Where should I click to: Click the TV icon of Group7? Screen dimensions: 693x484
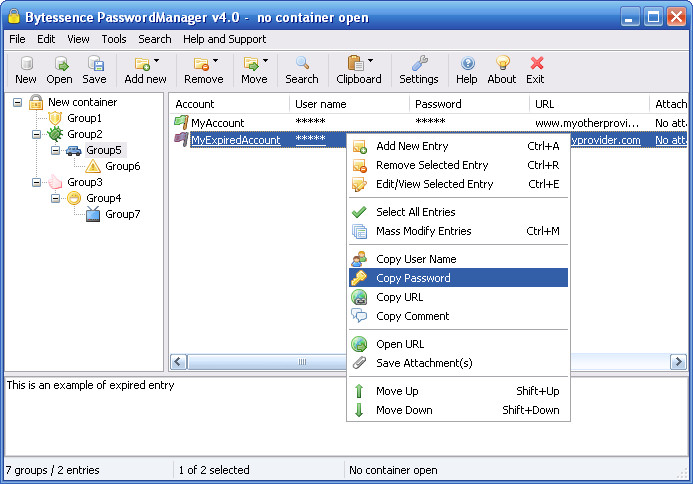pyautogui.click(x=93, y=214)
